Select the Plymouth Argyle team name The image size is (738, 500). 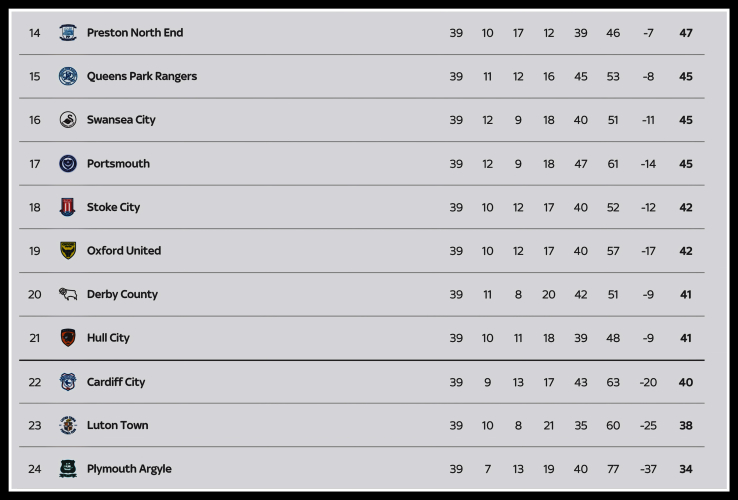tap(129, 469)
